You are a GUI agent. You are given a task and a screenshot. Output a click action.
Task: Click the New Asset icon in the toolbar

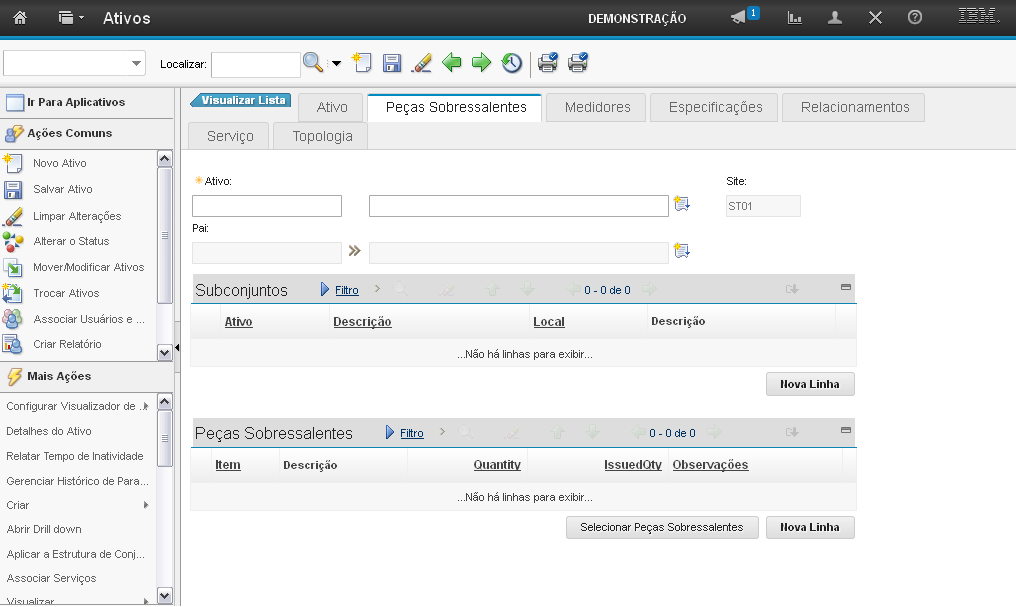coord(362,64)
